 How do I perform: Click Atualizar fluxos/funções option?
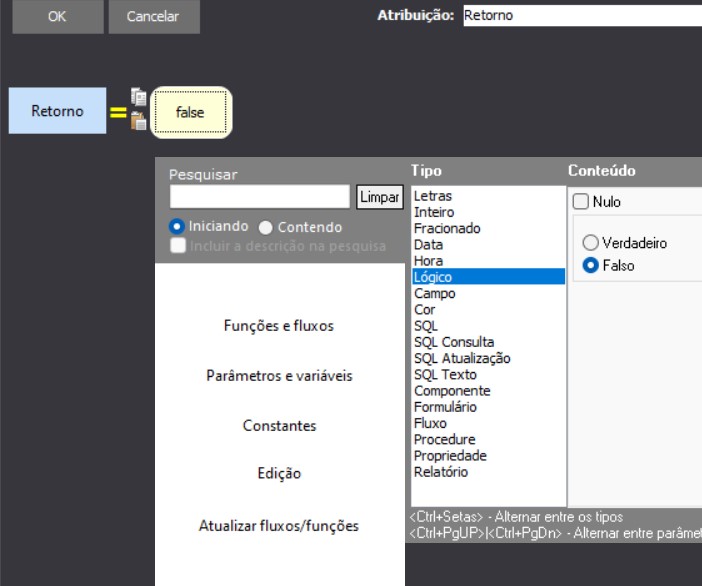279,526
